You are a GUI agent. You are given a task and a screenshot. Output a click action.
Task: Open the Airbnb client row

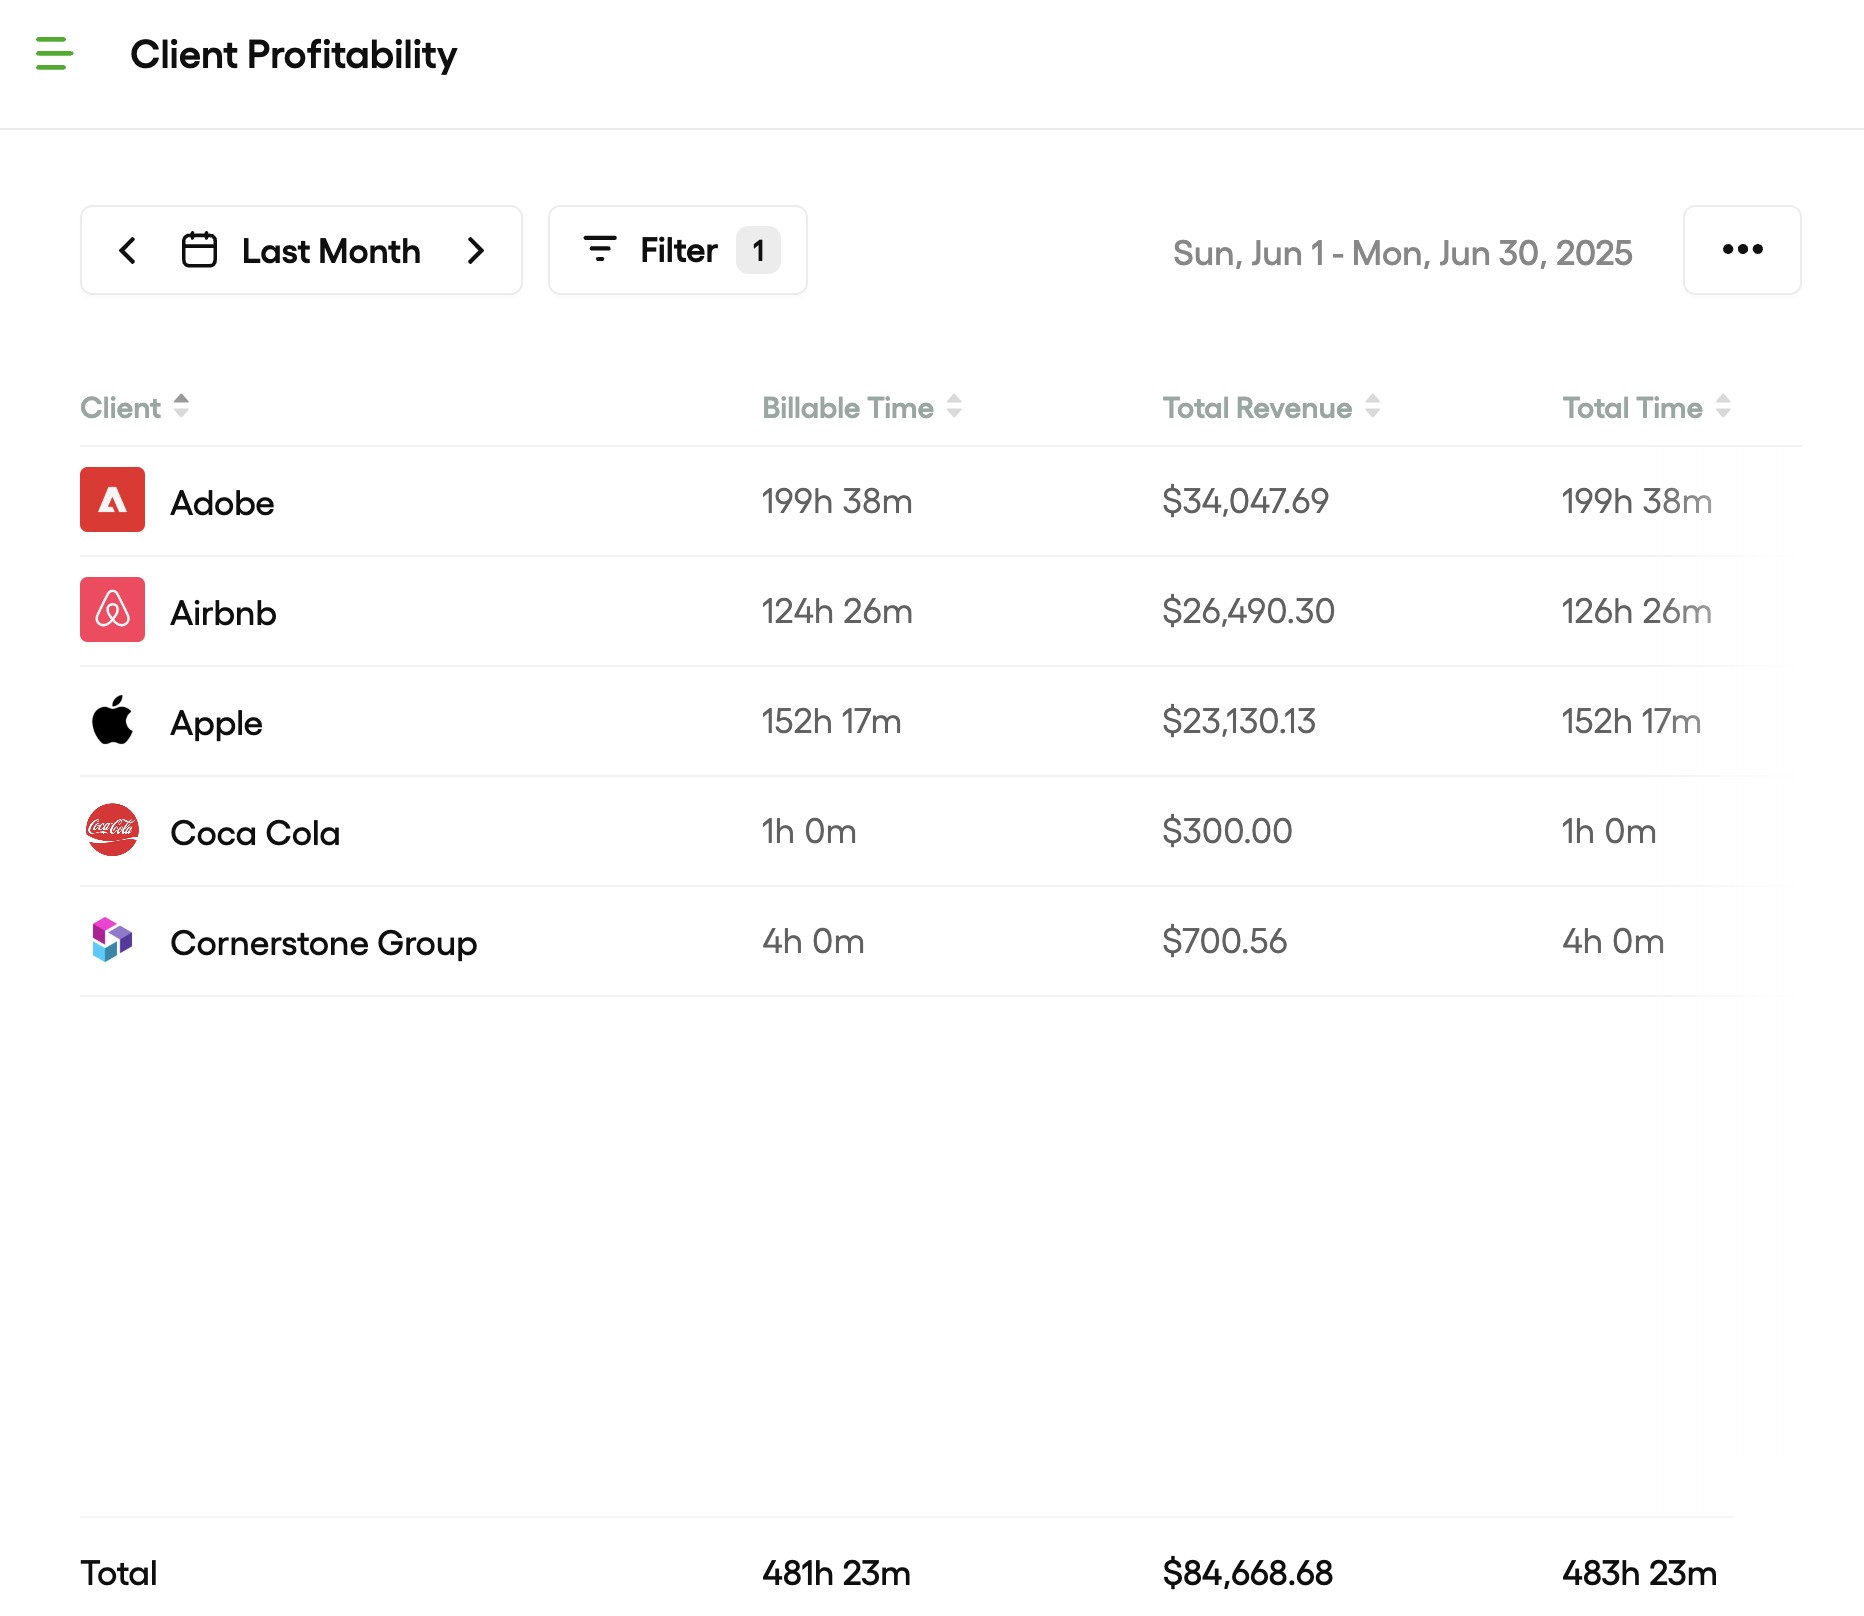pos(941,611)
